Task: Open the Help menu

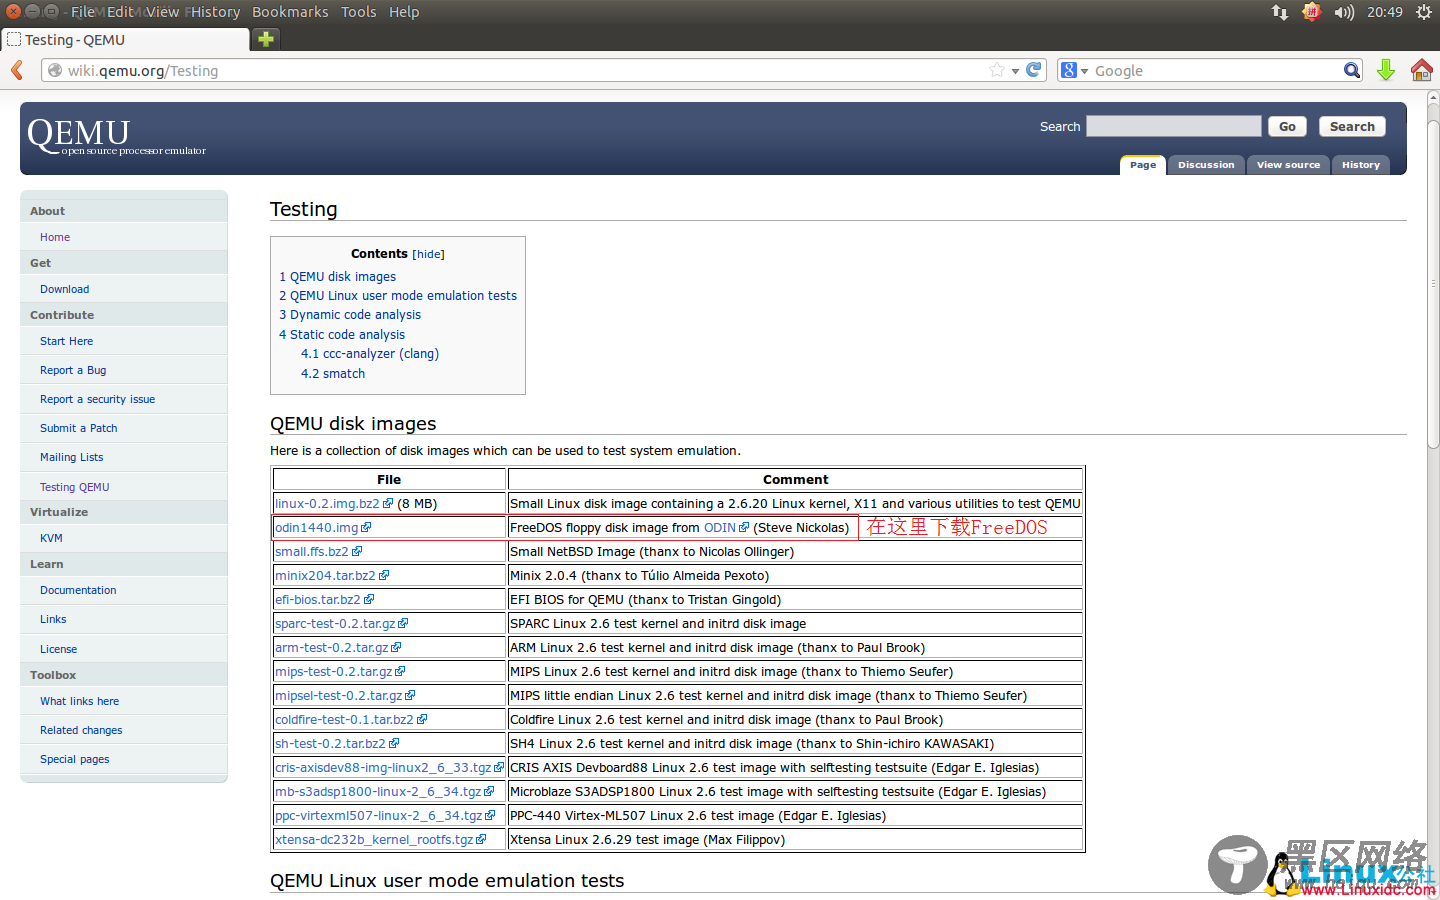Action: pyautogui.click(x=404, y=12)
